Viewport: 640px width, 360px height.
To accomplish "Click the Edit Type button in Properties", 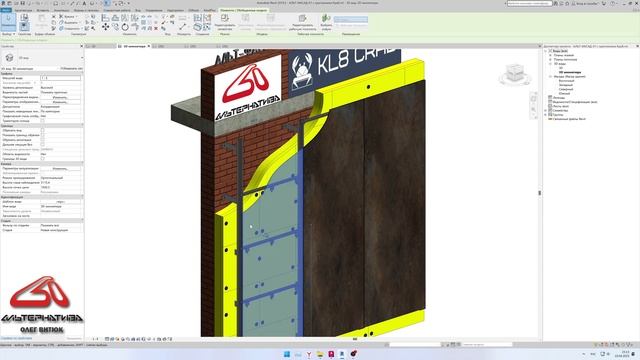I will [x=72, y=68].
